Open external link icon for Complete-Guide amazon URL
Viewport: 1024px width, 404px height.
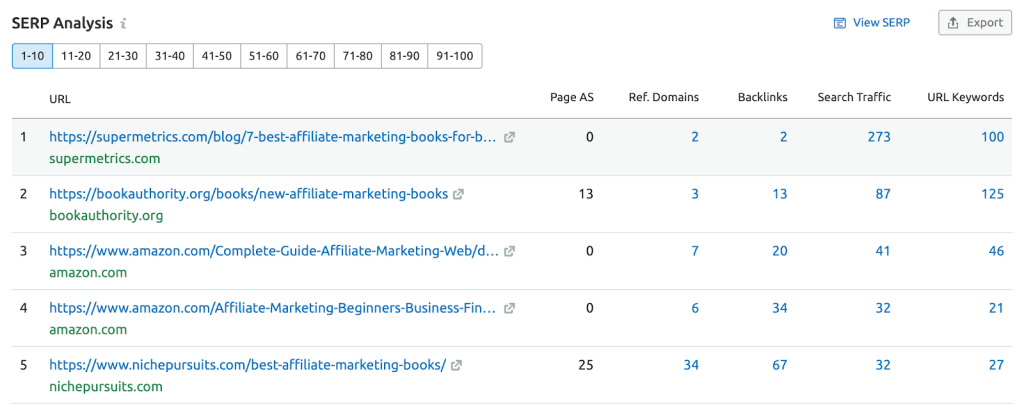(x=509, y=251)
